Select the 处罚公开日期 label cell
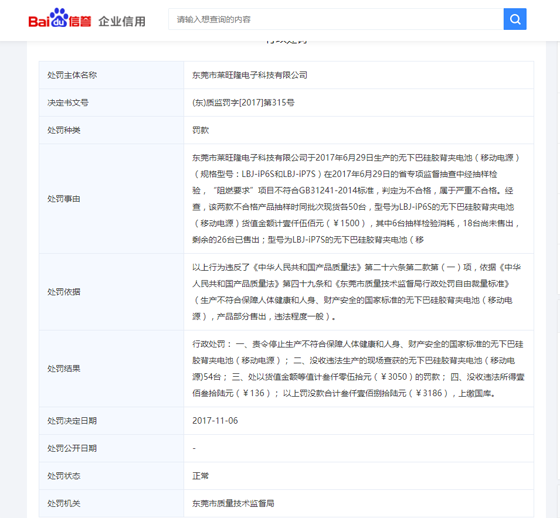Image resolution: width=560 pixels, height=518 pixels. point(111,448)
